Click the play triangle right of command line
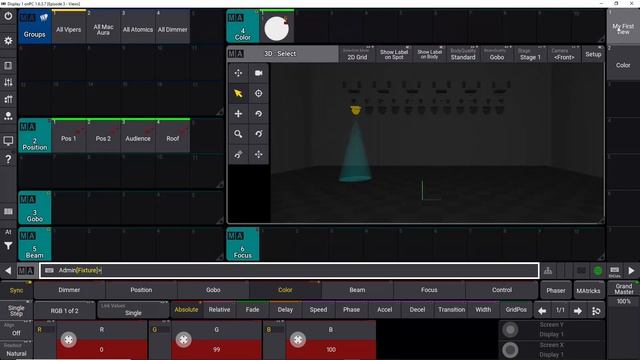 pyautogui.click(x=631, y=271)
